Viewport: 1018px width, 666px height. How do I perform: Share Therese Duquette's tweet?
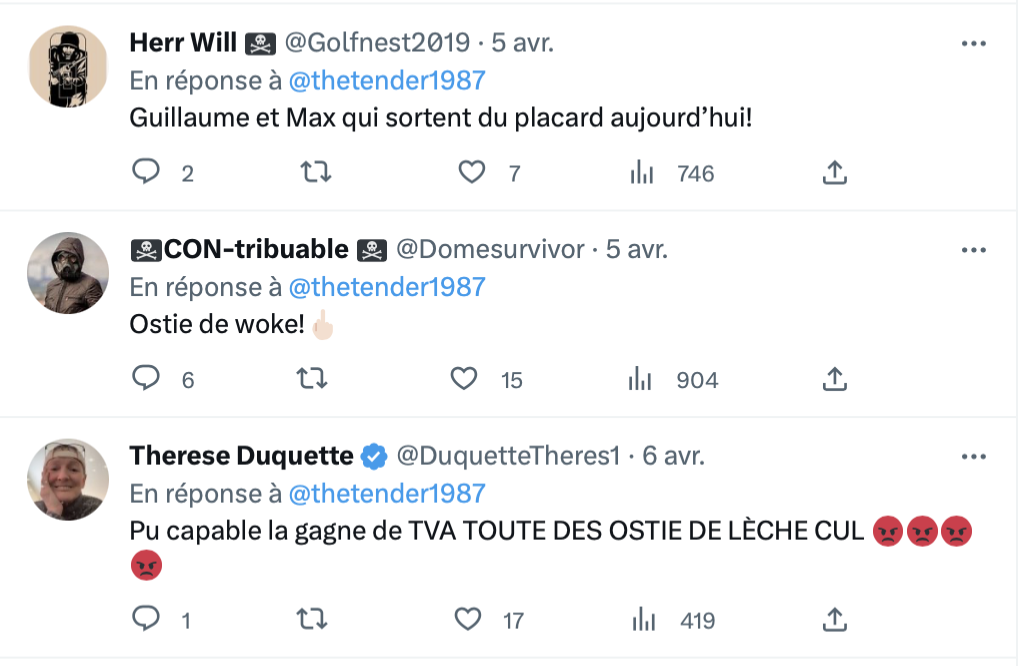click(x=835, y=619)
